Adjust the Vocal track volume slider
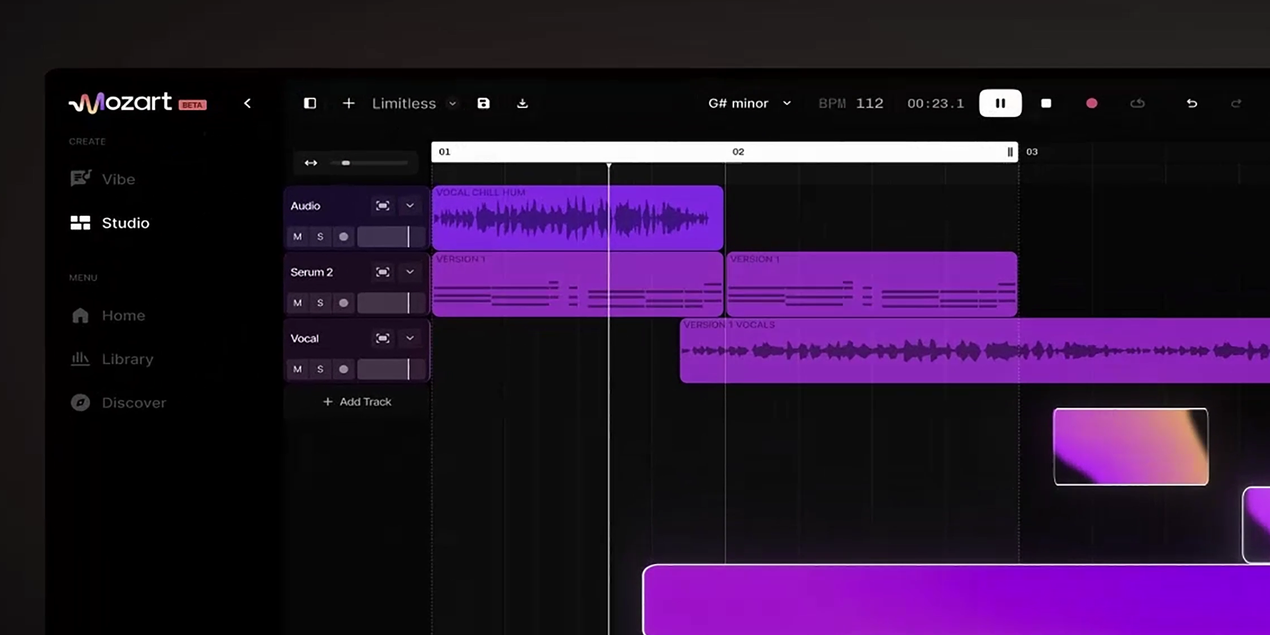The height and width of the screenshot is (635, 1270). click(391, 369)
